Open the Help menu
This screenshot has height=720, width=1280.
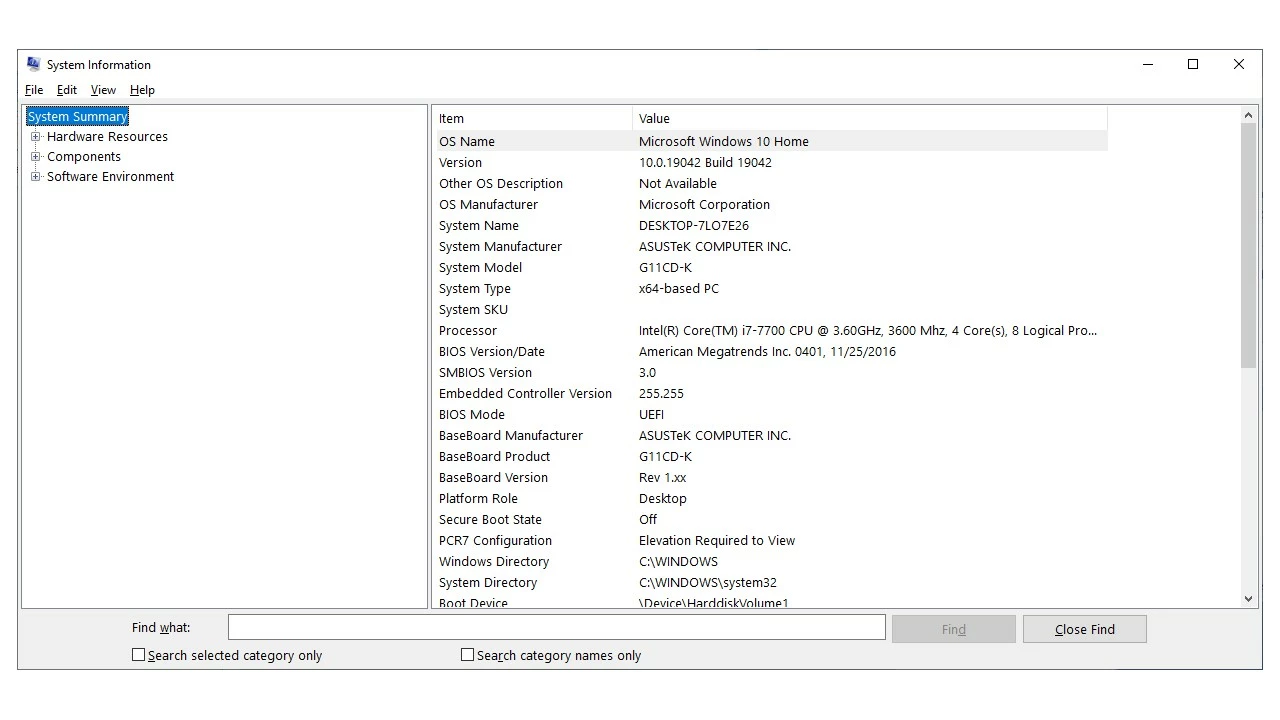142,90
